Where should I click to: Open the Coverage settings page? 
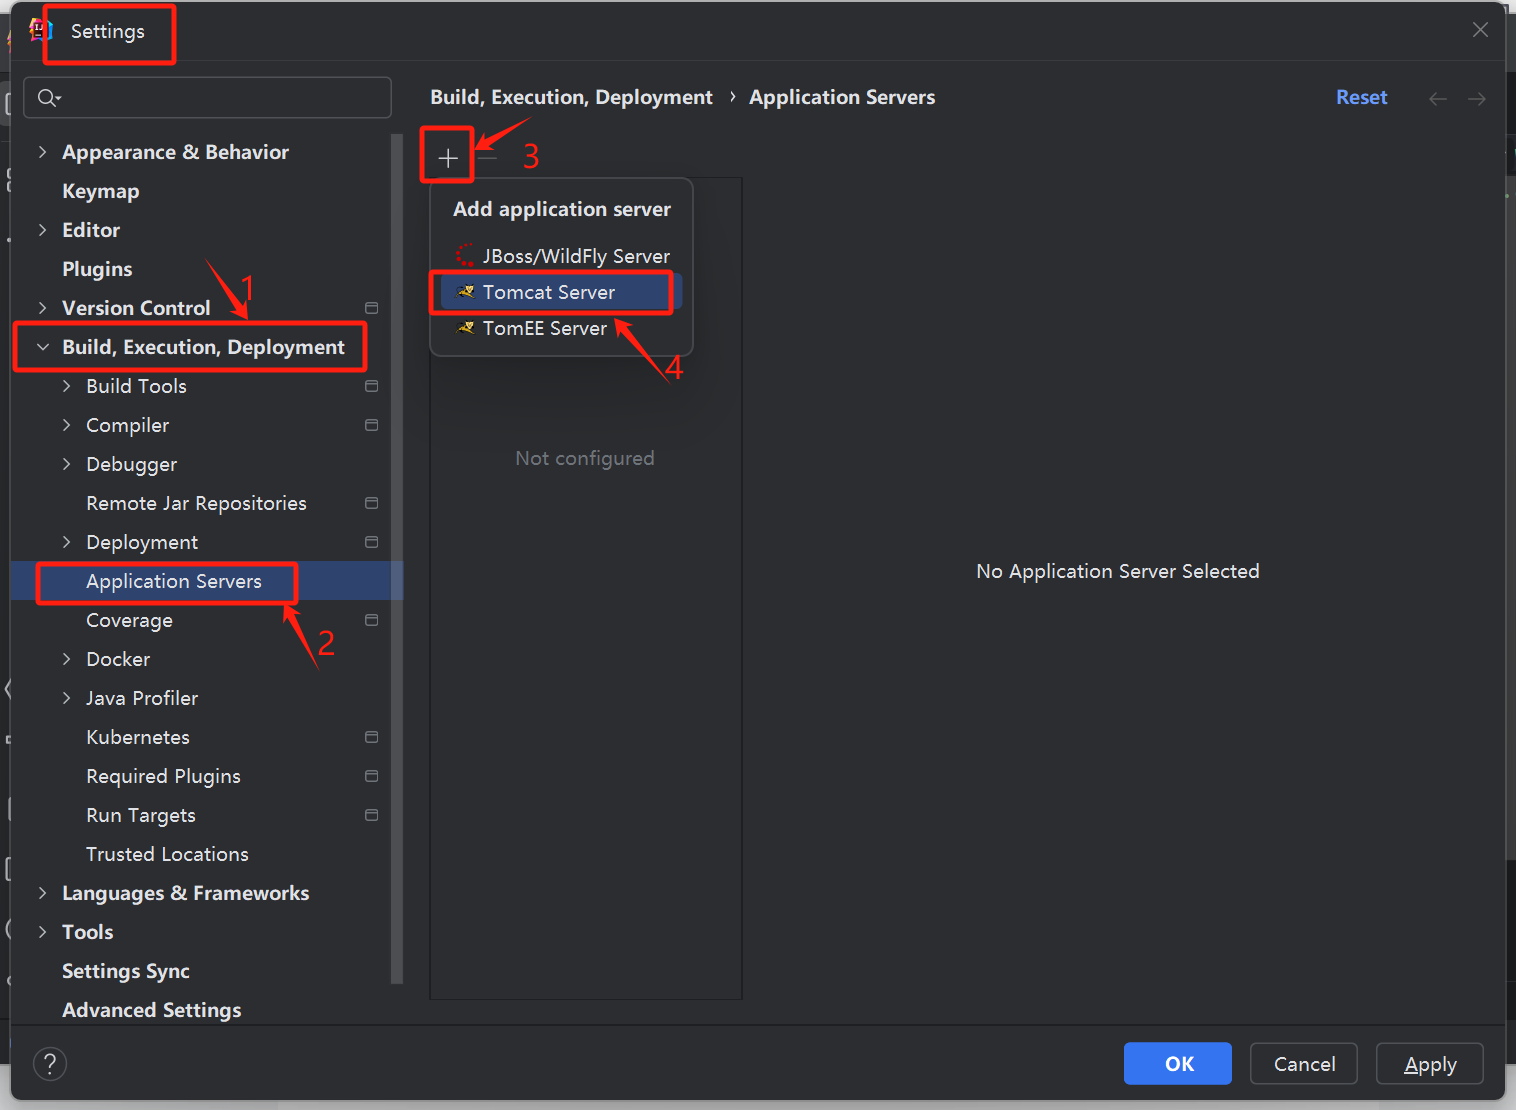coord(130,620)
